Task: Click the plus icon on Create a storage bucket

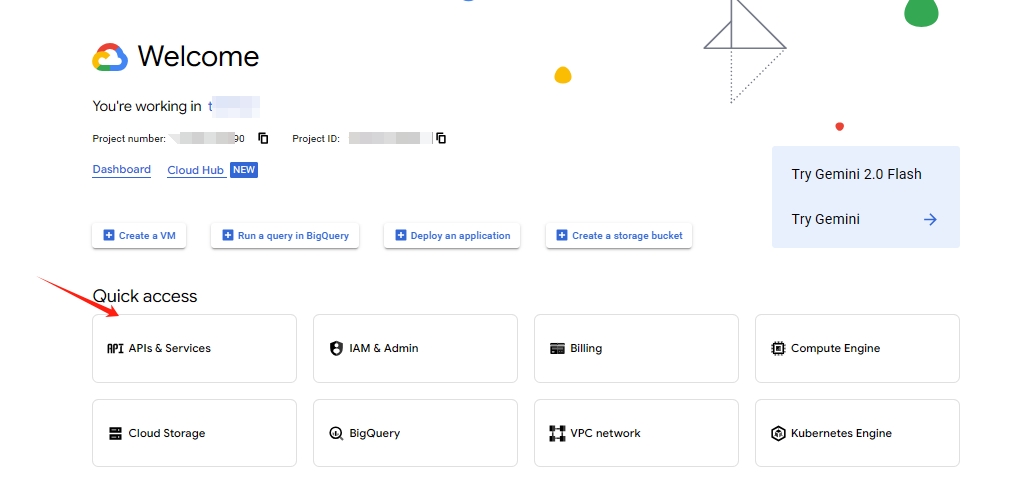Action: point(562,235)
